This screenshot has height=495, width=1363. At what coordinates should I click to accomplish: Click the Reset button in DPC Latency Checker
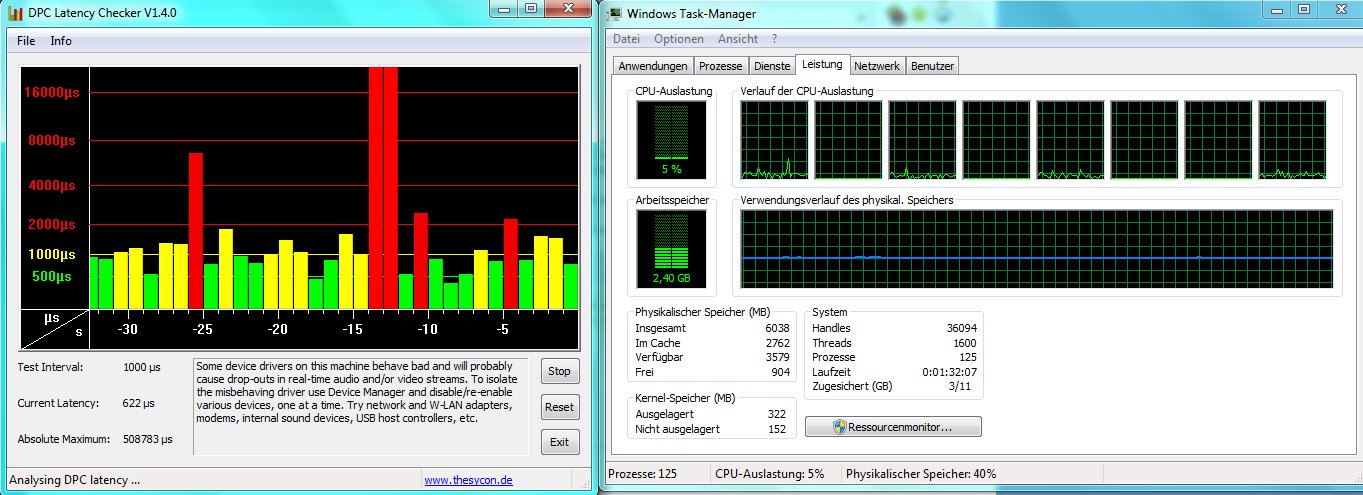click(559, 407)
